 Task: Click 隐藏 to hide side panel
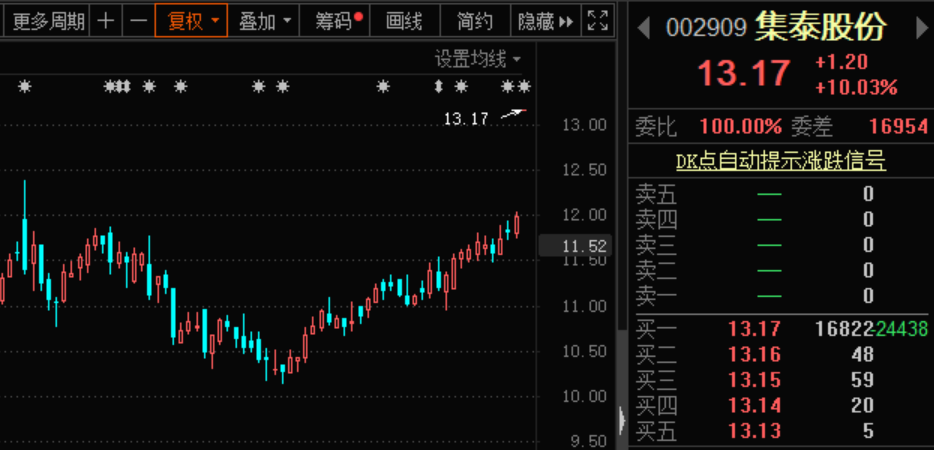[x=545, y=21]
